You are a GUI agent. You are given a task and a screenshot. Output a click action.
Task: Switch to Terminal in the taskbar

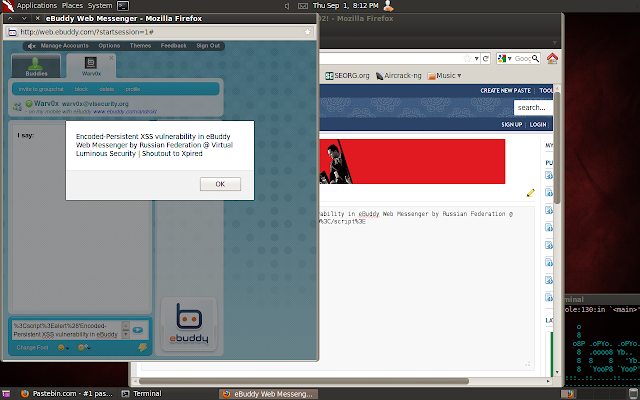141,394
